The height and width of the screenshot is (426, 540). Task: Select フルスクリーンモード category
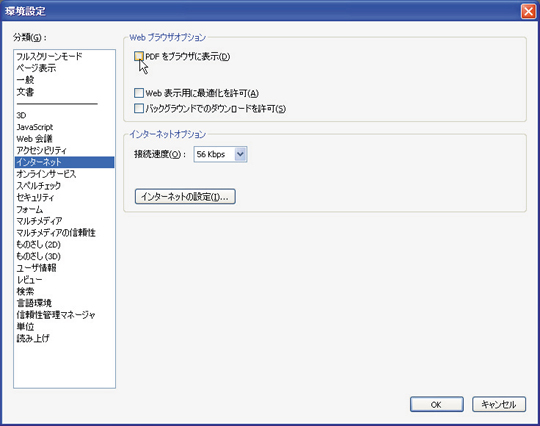(x=49, y=56)
